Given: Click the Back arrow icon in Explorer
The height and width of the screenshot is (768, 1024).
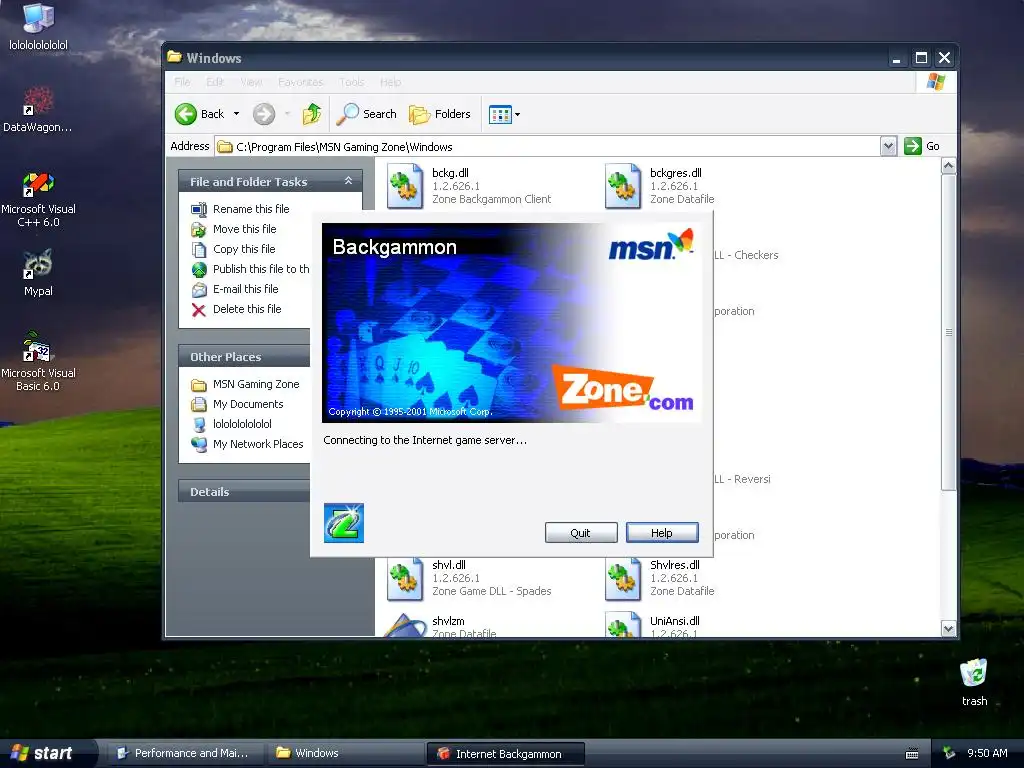Looking at the screenshot, I should (x=185, y=114).
